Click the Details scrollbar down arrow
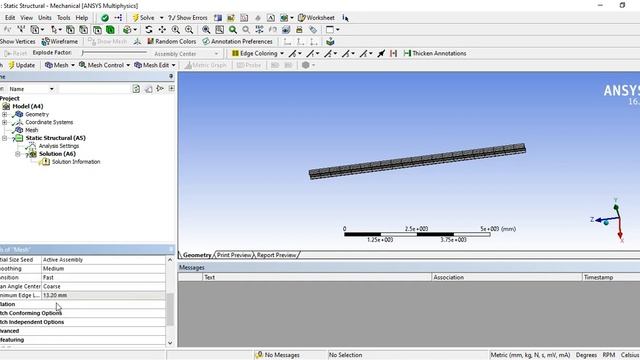Image resolution: width=640 pixels, height=360 pixels. click(x=170, y=343)
